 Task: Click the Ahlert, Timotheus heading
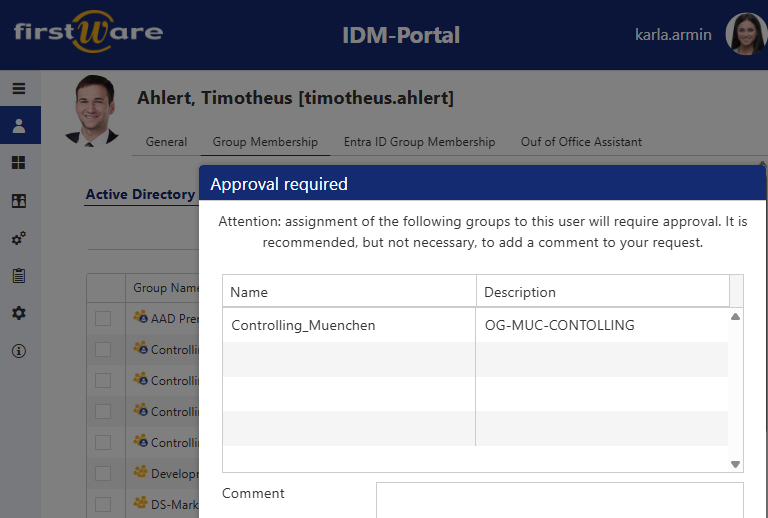[x=295, y=98]
